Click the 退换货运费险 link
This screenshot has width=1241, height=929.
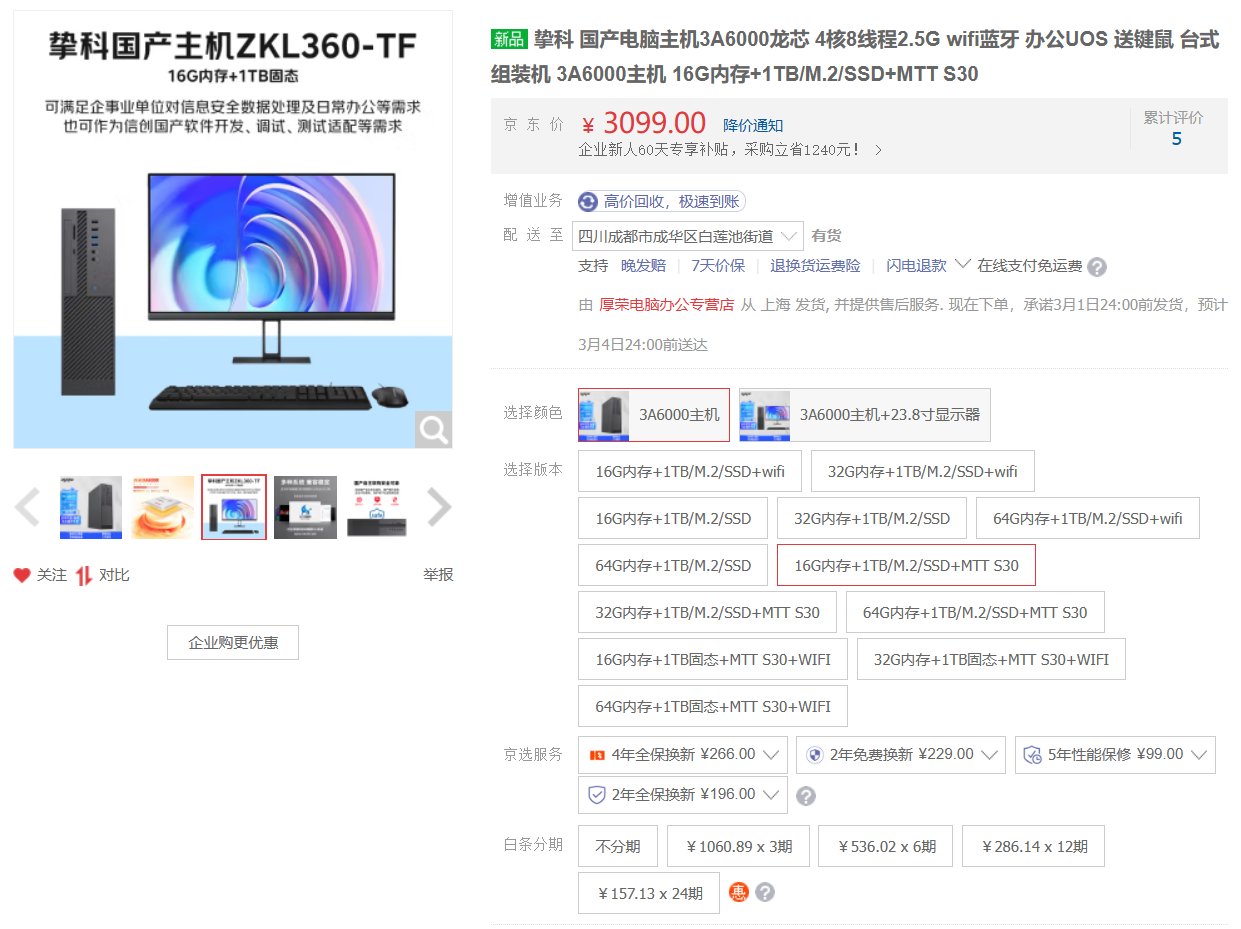pos(815,266)
